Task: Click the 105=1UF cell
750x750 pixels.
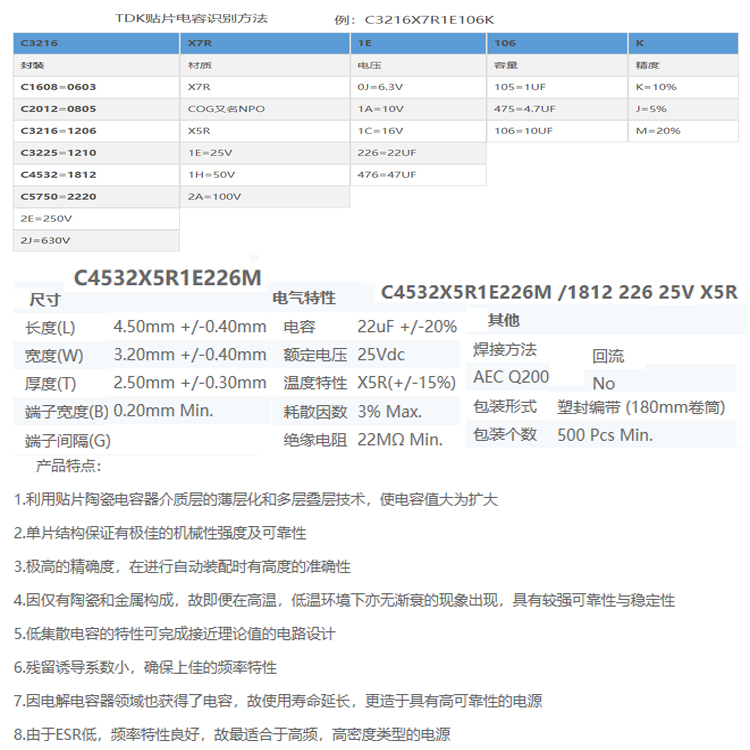Action: pyautogui.click(x=557, y=87)
